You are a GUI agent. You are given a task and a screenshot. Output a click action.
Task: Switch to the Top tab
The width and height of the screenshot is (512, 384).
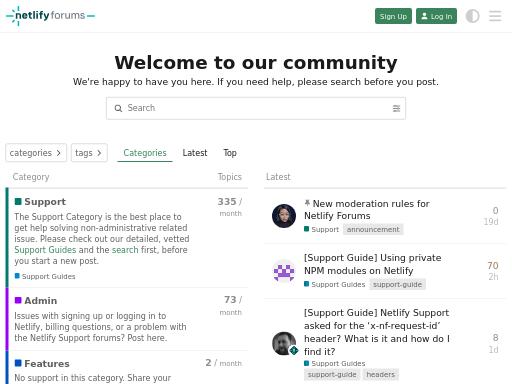pos(230,153)
